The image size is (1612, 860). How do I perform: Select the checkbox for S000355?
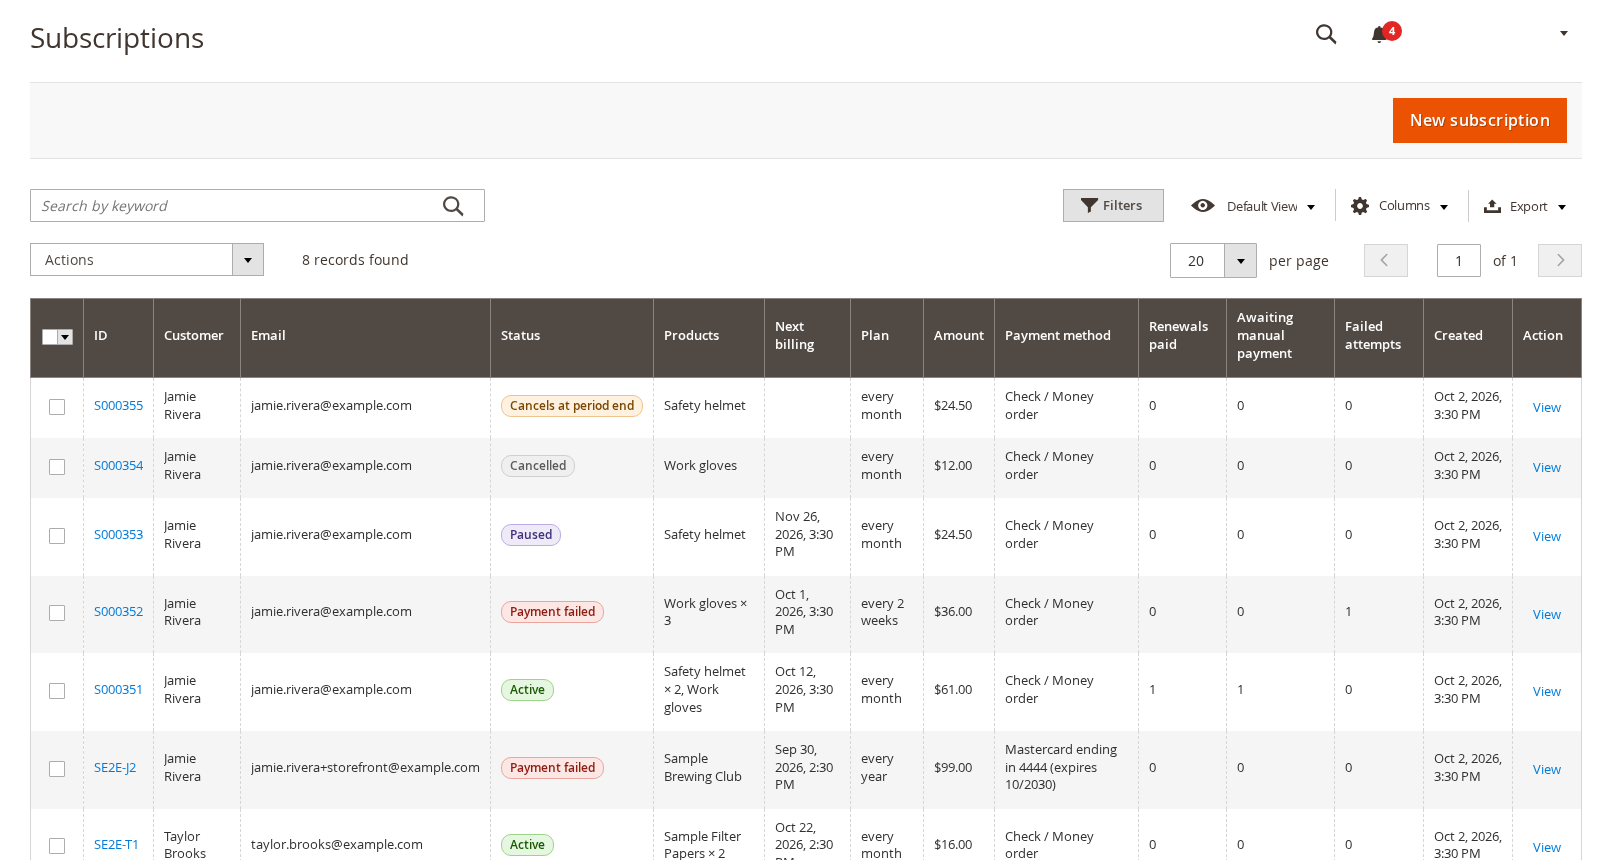pyautogui.click(x=57, y=407)
